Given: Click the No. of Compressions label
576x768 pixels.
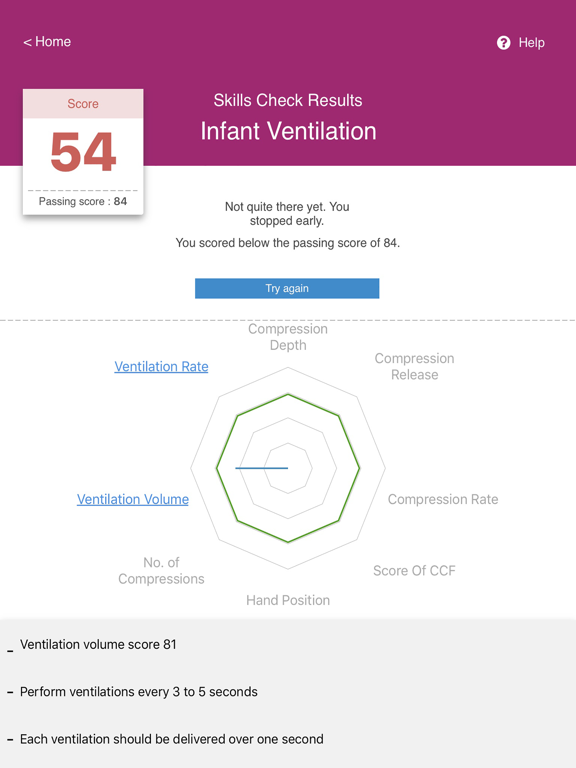Looking at the screenshot, I should pyautogui.click(x=161, y=571).
